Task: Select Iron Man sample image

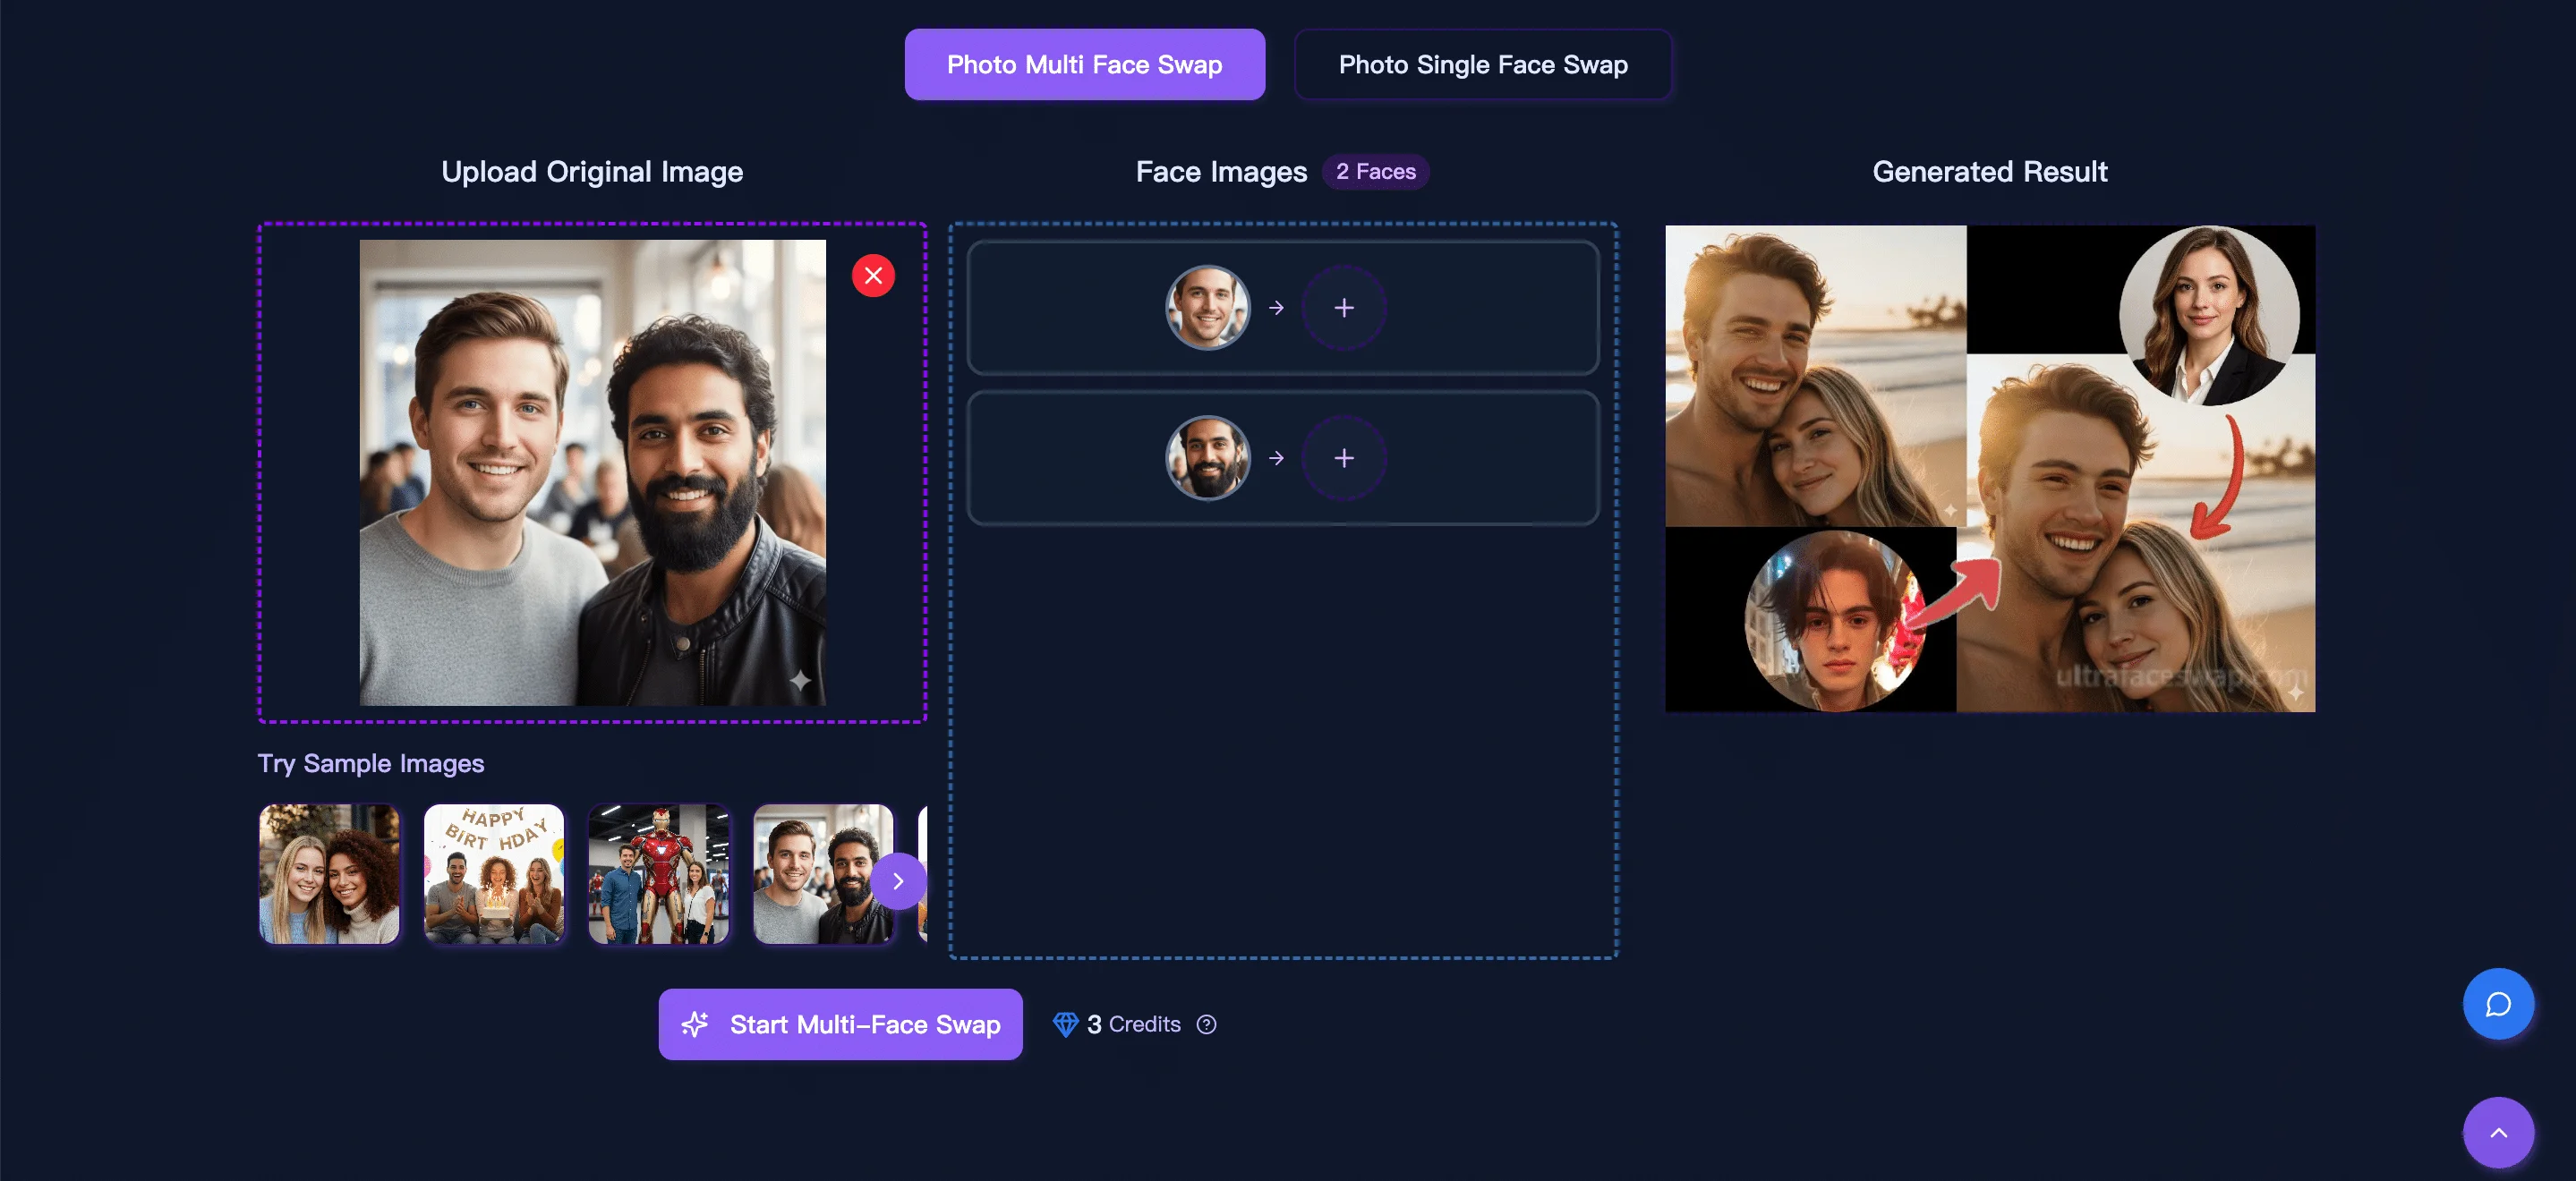Action: click(658, 874)
